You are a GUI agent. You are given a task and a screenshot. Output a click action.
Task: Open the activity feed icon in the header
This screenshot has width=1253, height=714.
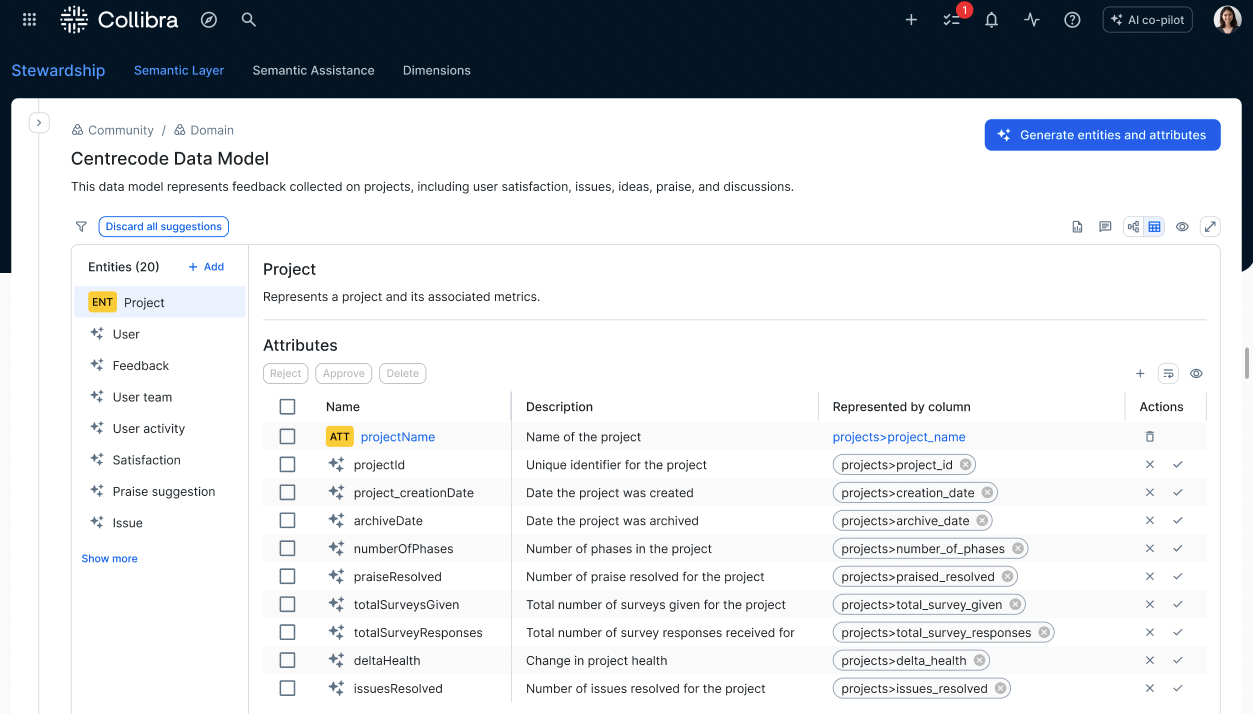(1031, 19)
